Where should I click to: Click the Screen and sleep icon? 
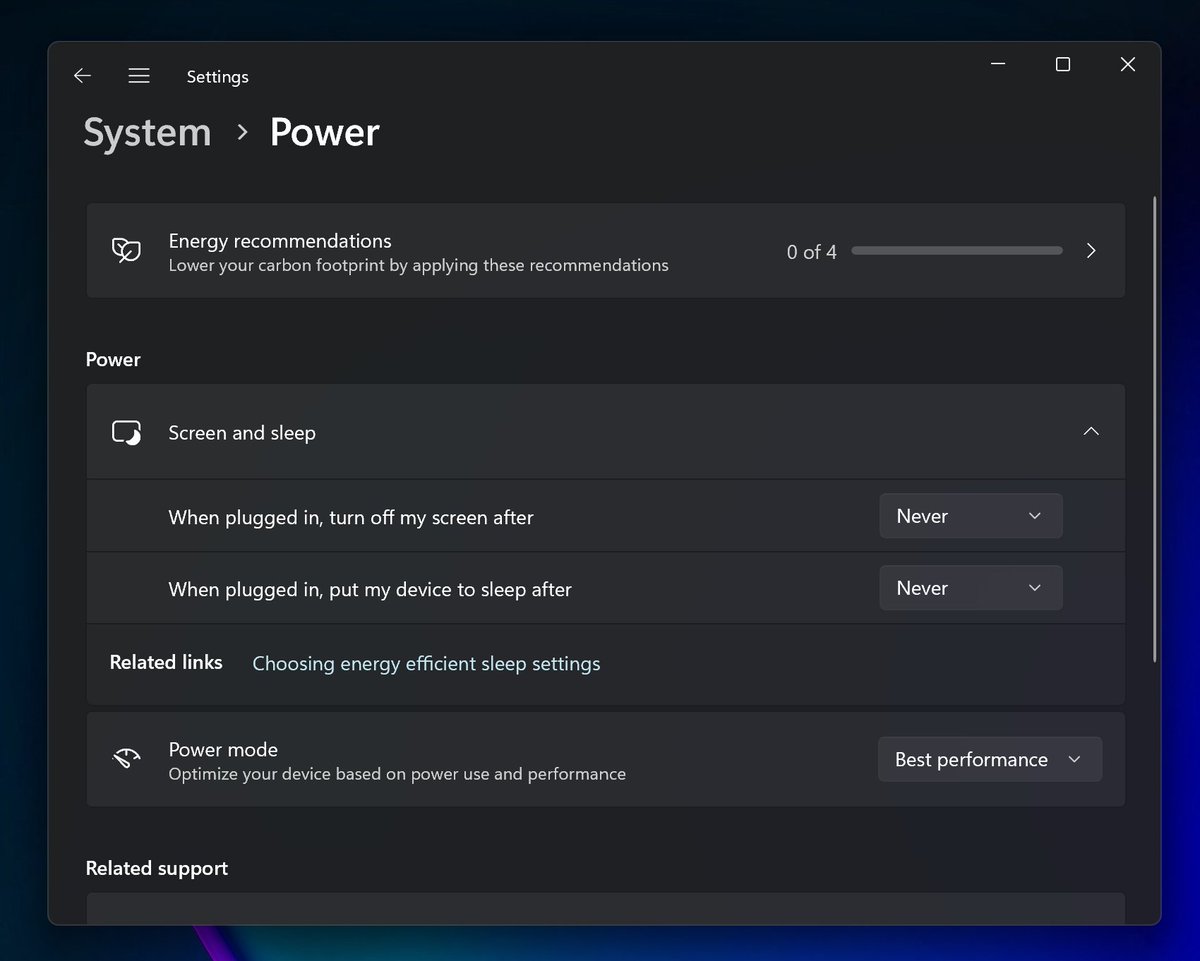click(x=126, y=433)
